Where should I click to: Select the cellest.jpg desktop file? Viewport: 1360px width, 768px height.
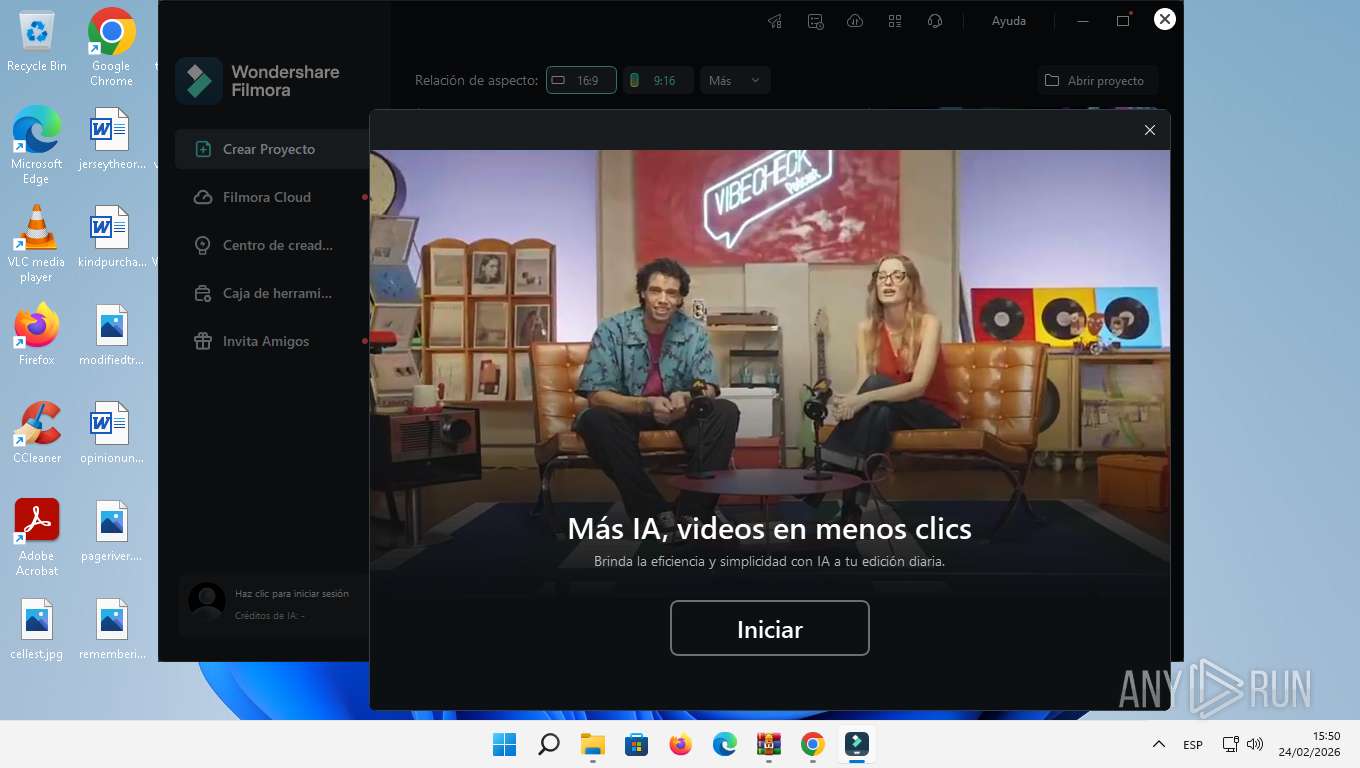tap(37, 628)
